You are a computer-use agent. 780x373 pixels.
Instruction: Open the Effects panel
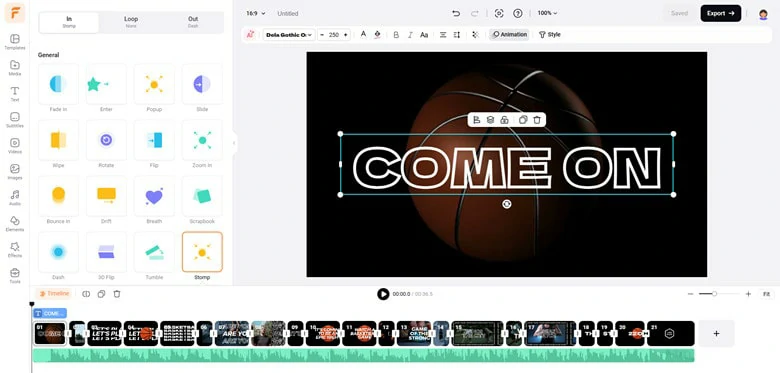coord(14,249)
